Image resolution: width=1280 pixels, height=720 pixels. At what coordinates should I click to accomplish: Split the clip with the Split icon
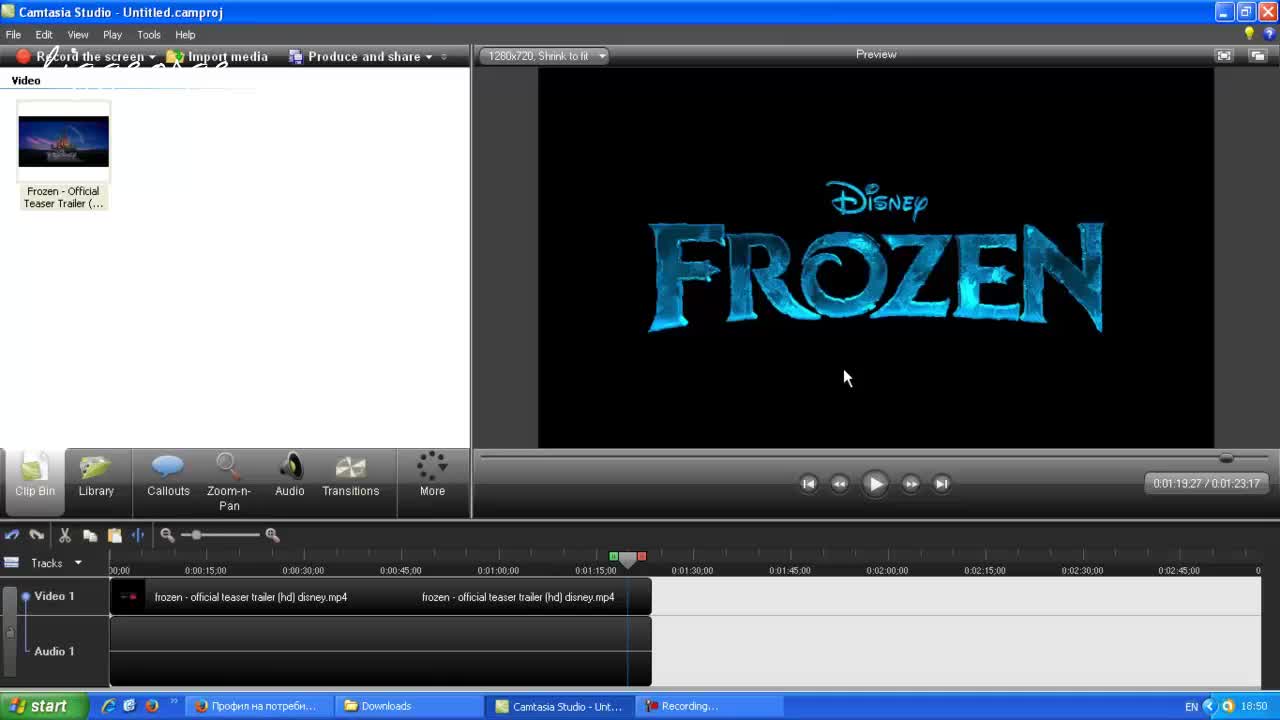click(138, 535)
